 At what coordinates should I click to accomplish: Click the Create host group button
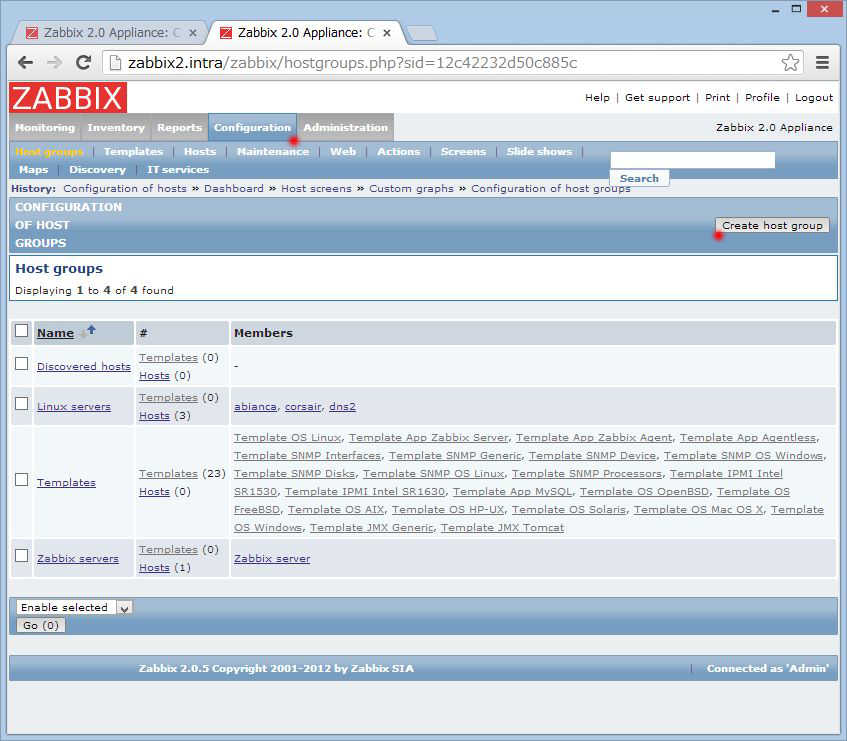point(772,225)
